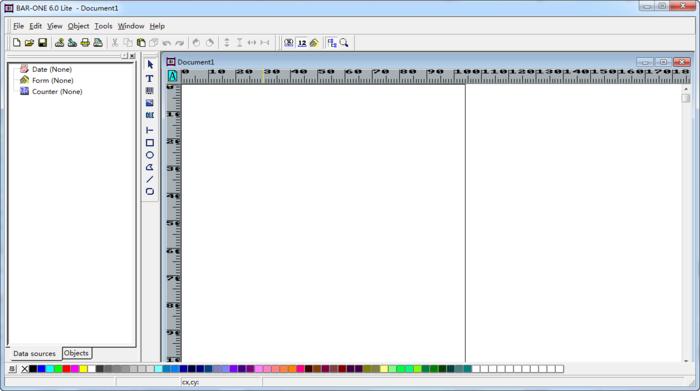Click the Redo arrow toolbar icon
Viewport: 700px width, 391px height.
point(179,43)
